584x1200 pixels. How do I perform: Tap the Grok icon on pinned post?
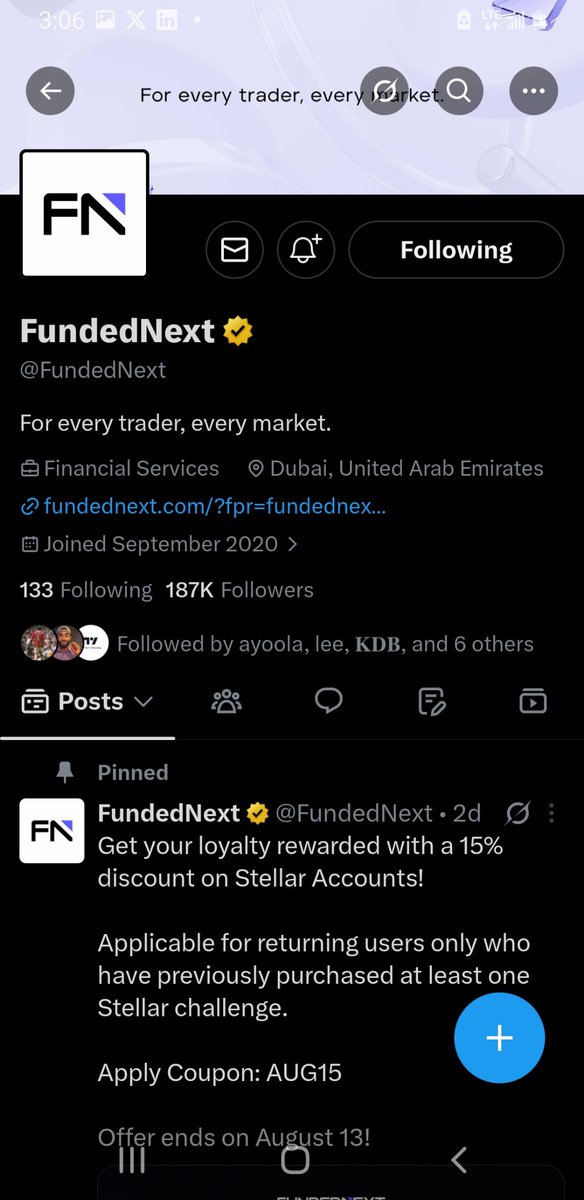[x=517, y=814]
